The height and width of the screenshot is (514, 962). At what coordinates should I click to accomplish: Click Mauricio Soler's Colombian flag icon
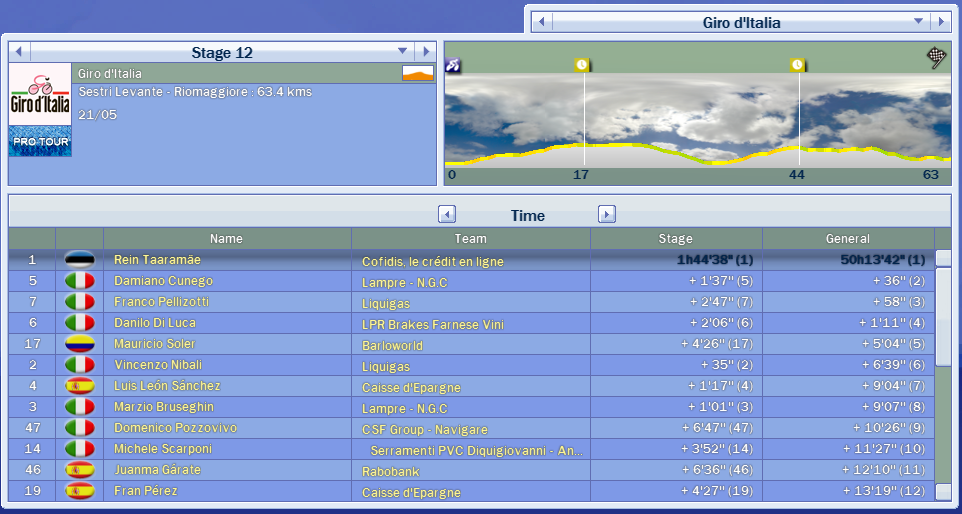[79, 344]
